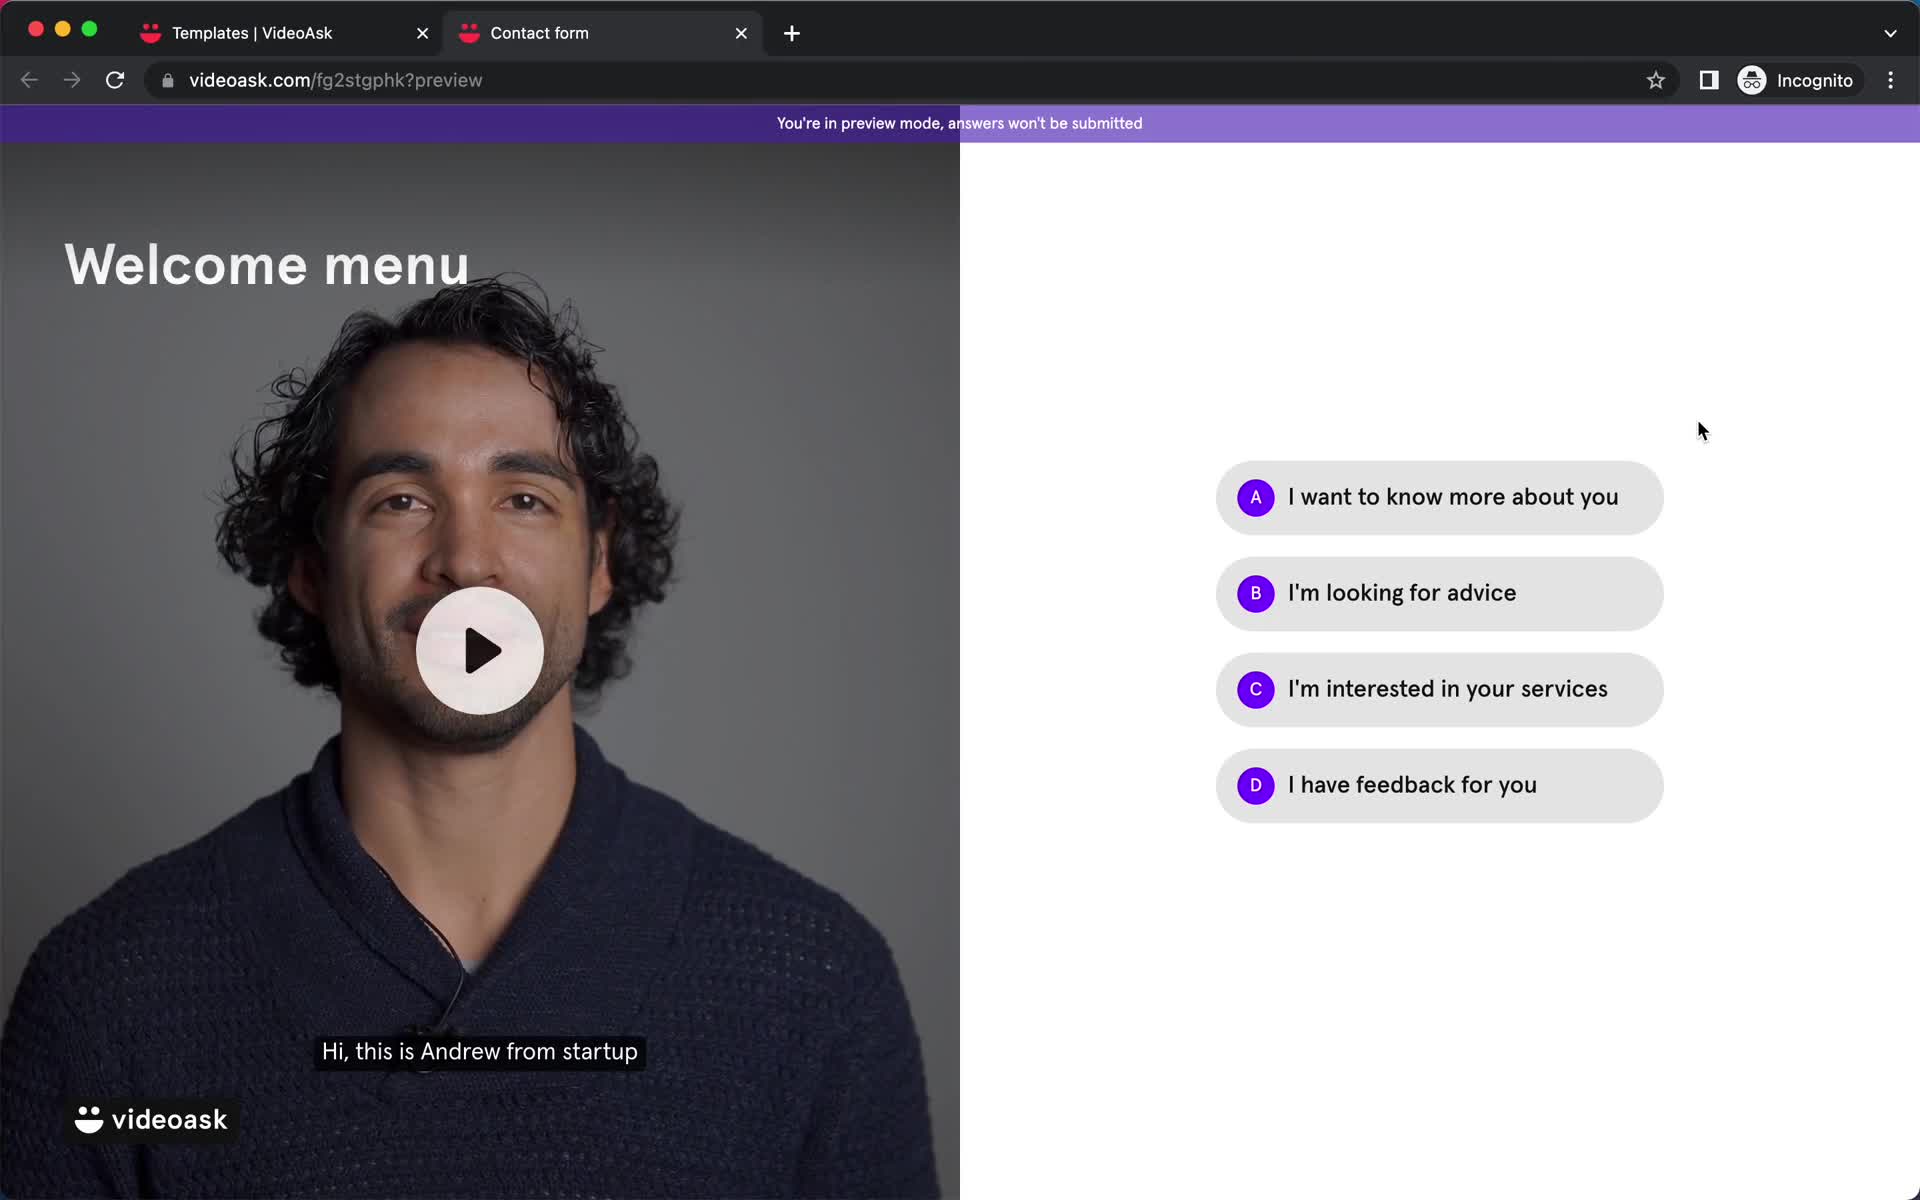Select option A 'I want to know more about you'
Viewport: 1920px width, 1200px height.
(1440, 496)
